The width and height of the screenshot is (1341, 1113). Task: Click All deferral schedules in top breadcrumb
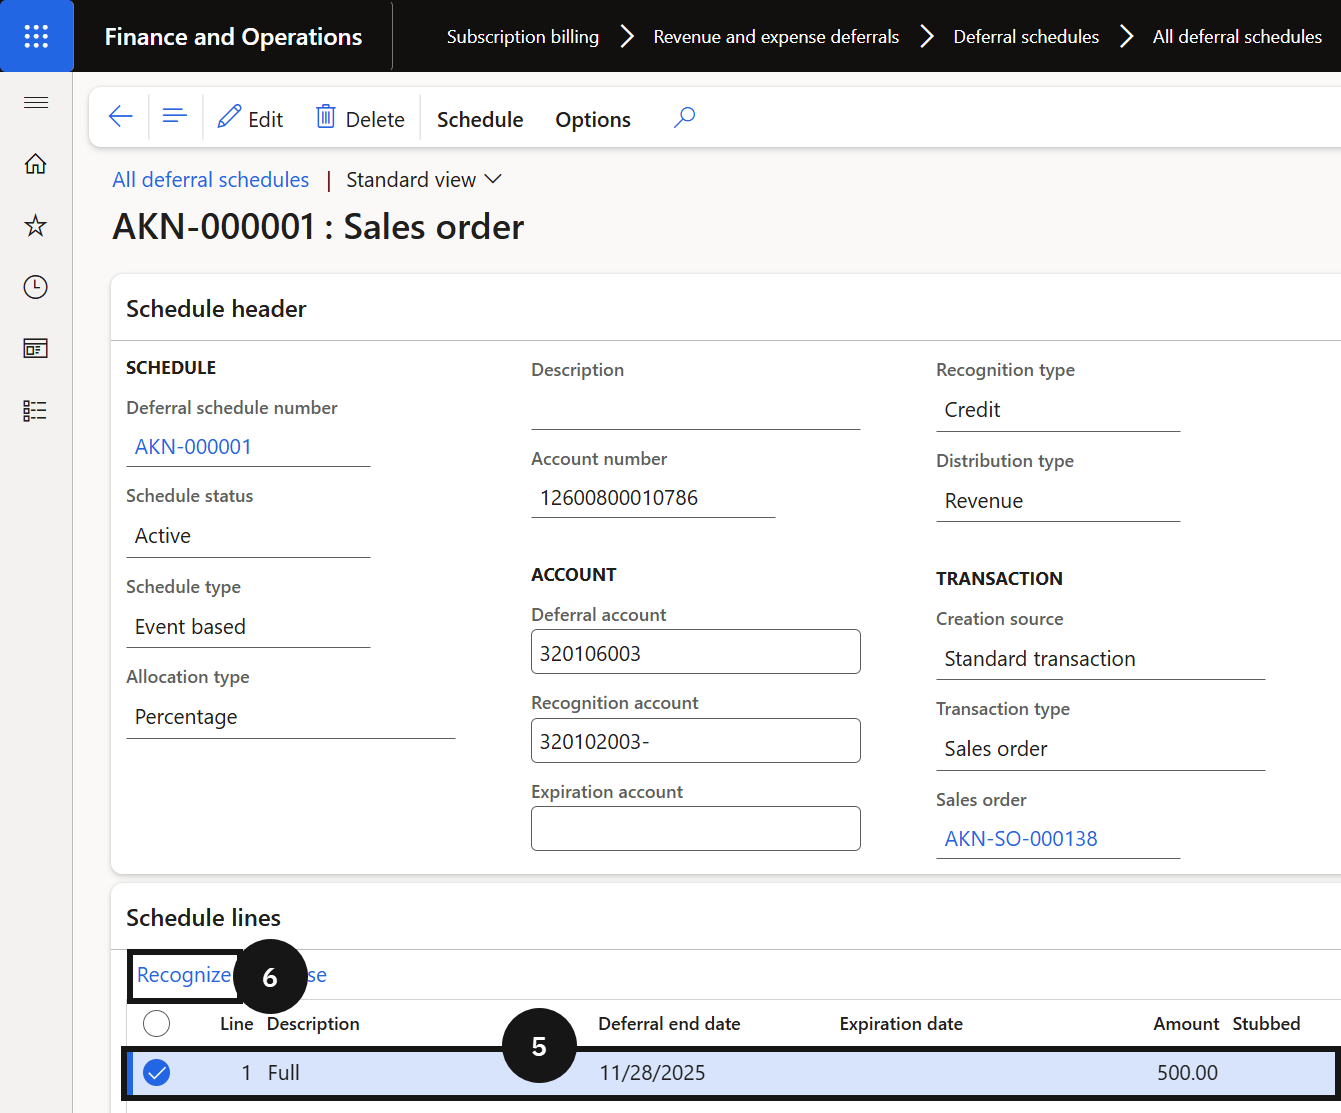(1237, 37)
